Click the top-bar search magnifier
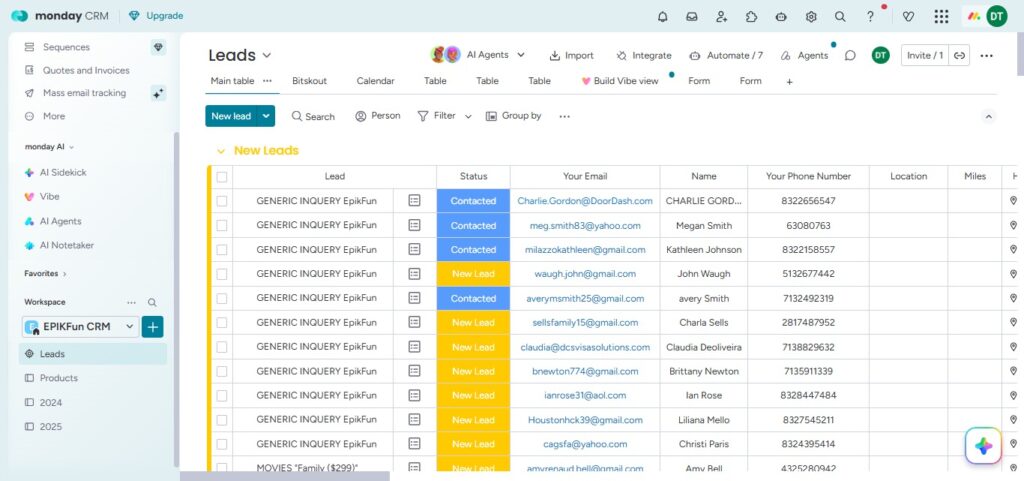Viewport: 1024px width, 481px height. (x=840, y=17)
